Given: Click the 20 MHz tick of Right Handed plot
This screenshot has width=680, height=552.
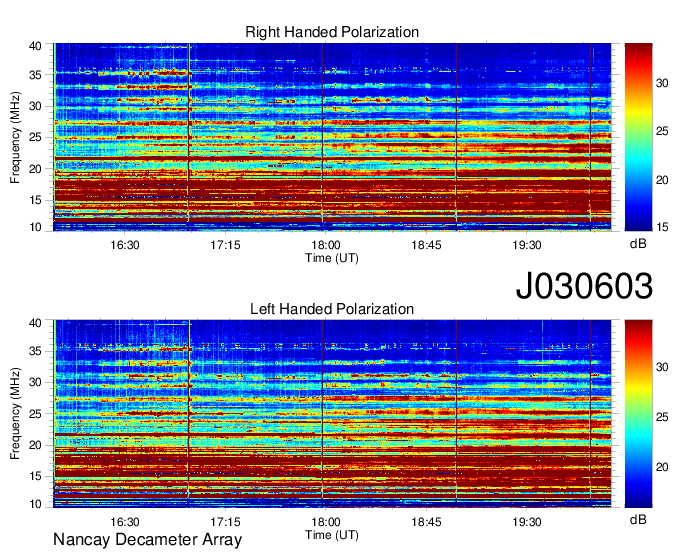Looking at the screenshot, I should click(x=35, y=169).
